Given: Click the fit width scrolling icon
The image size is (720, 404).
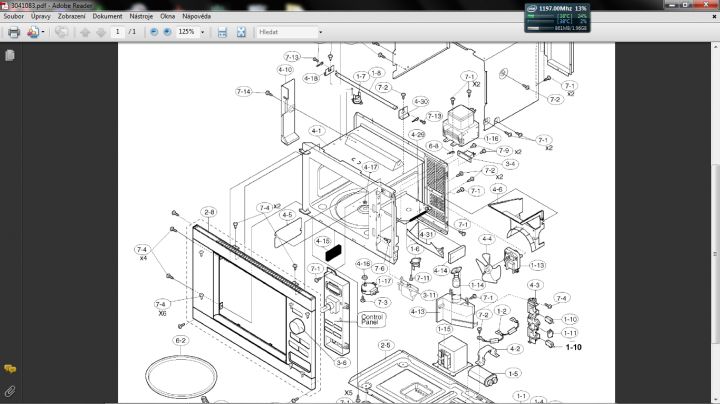Looking at the screenshot, I should (223, 32).
